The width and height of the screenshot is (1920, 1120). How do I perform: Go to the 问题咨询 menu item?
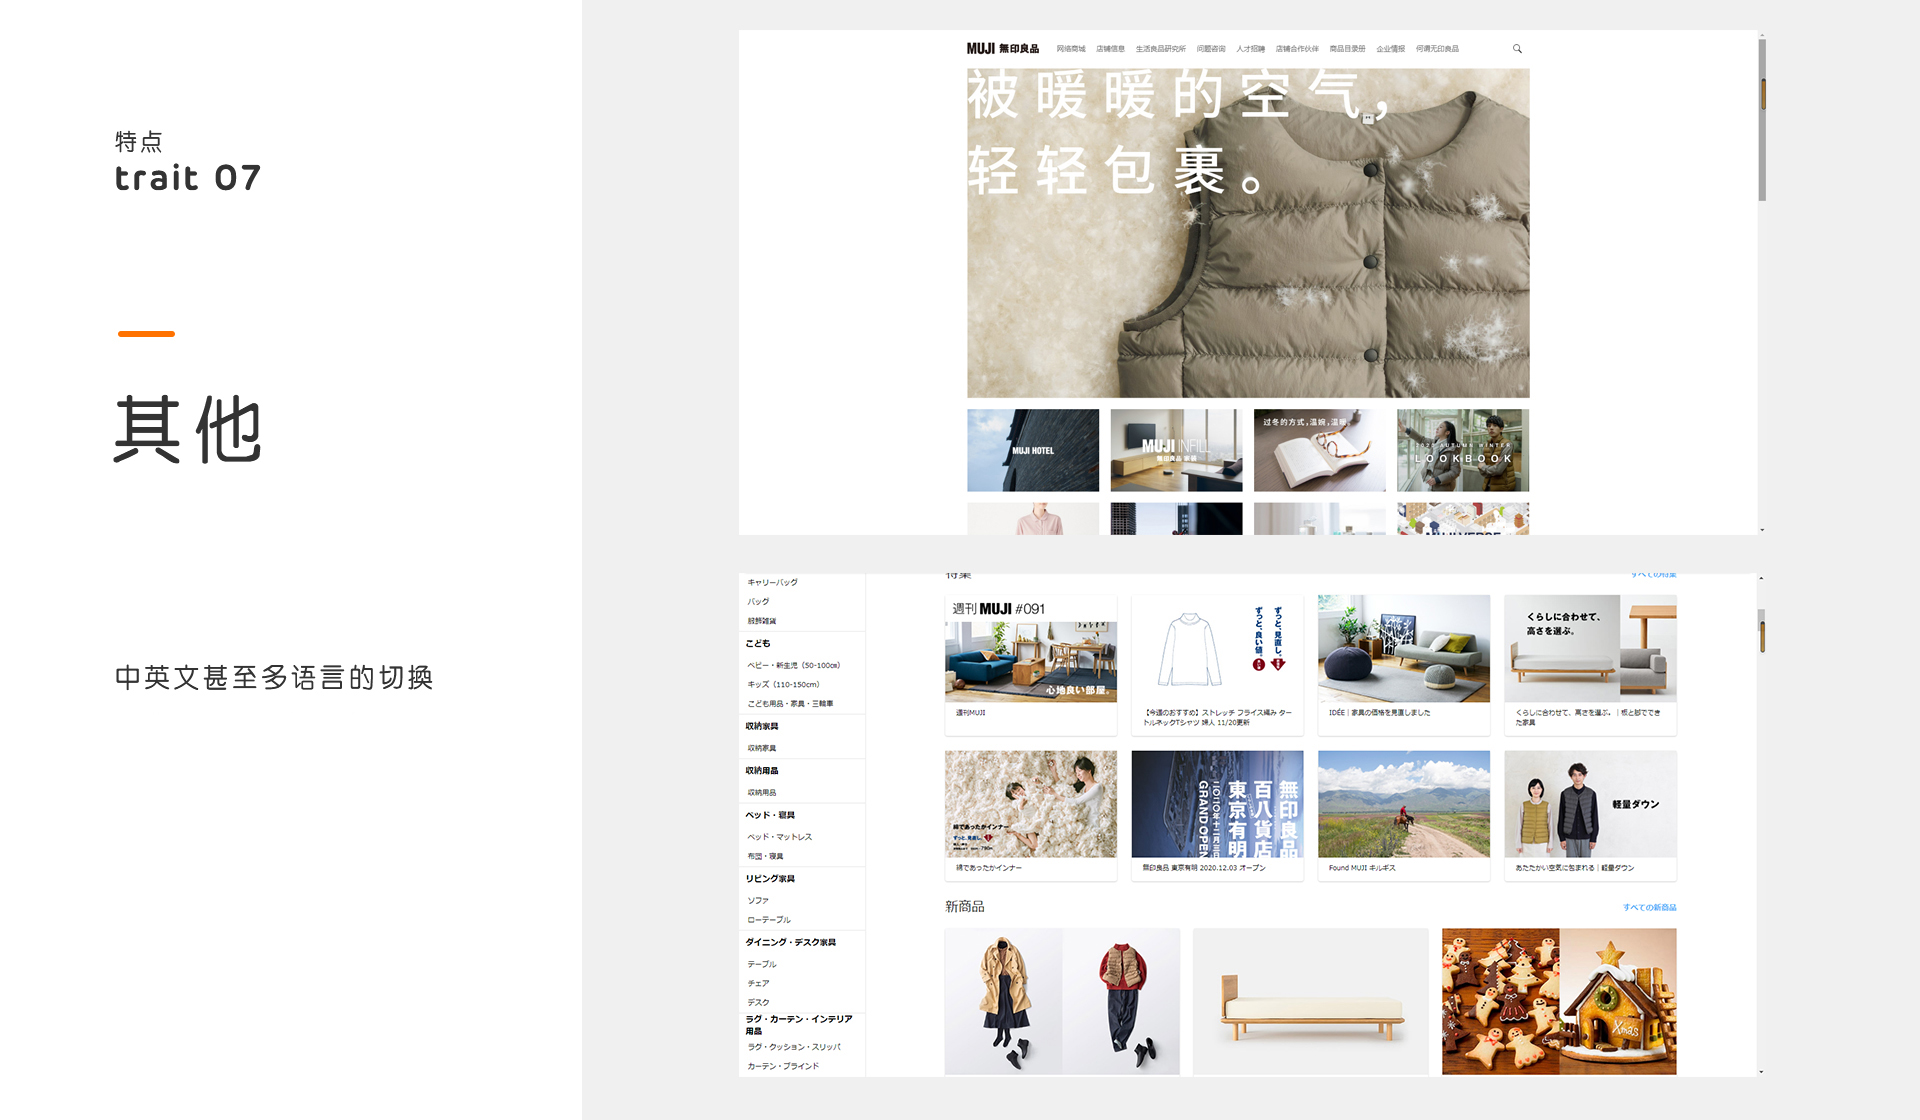(x=1211, y=49)
